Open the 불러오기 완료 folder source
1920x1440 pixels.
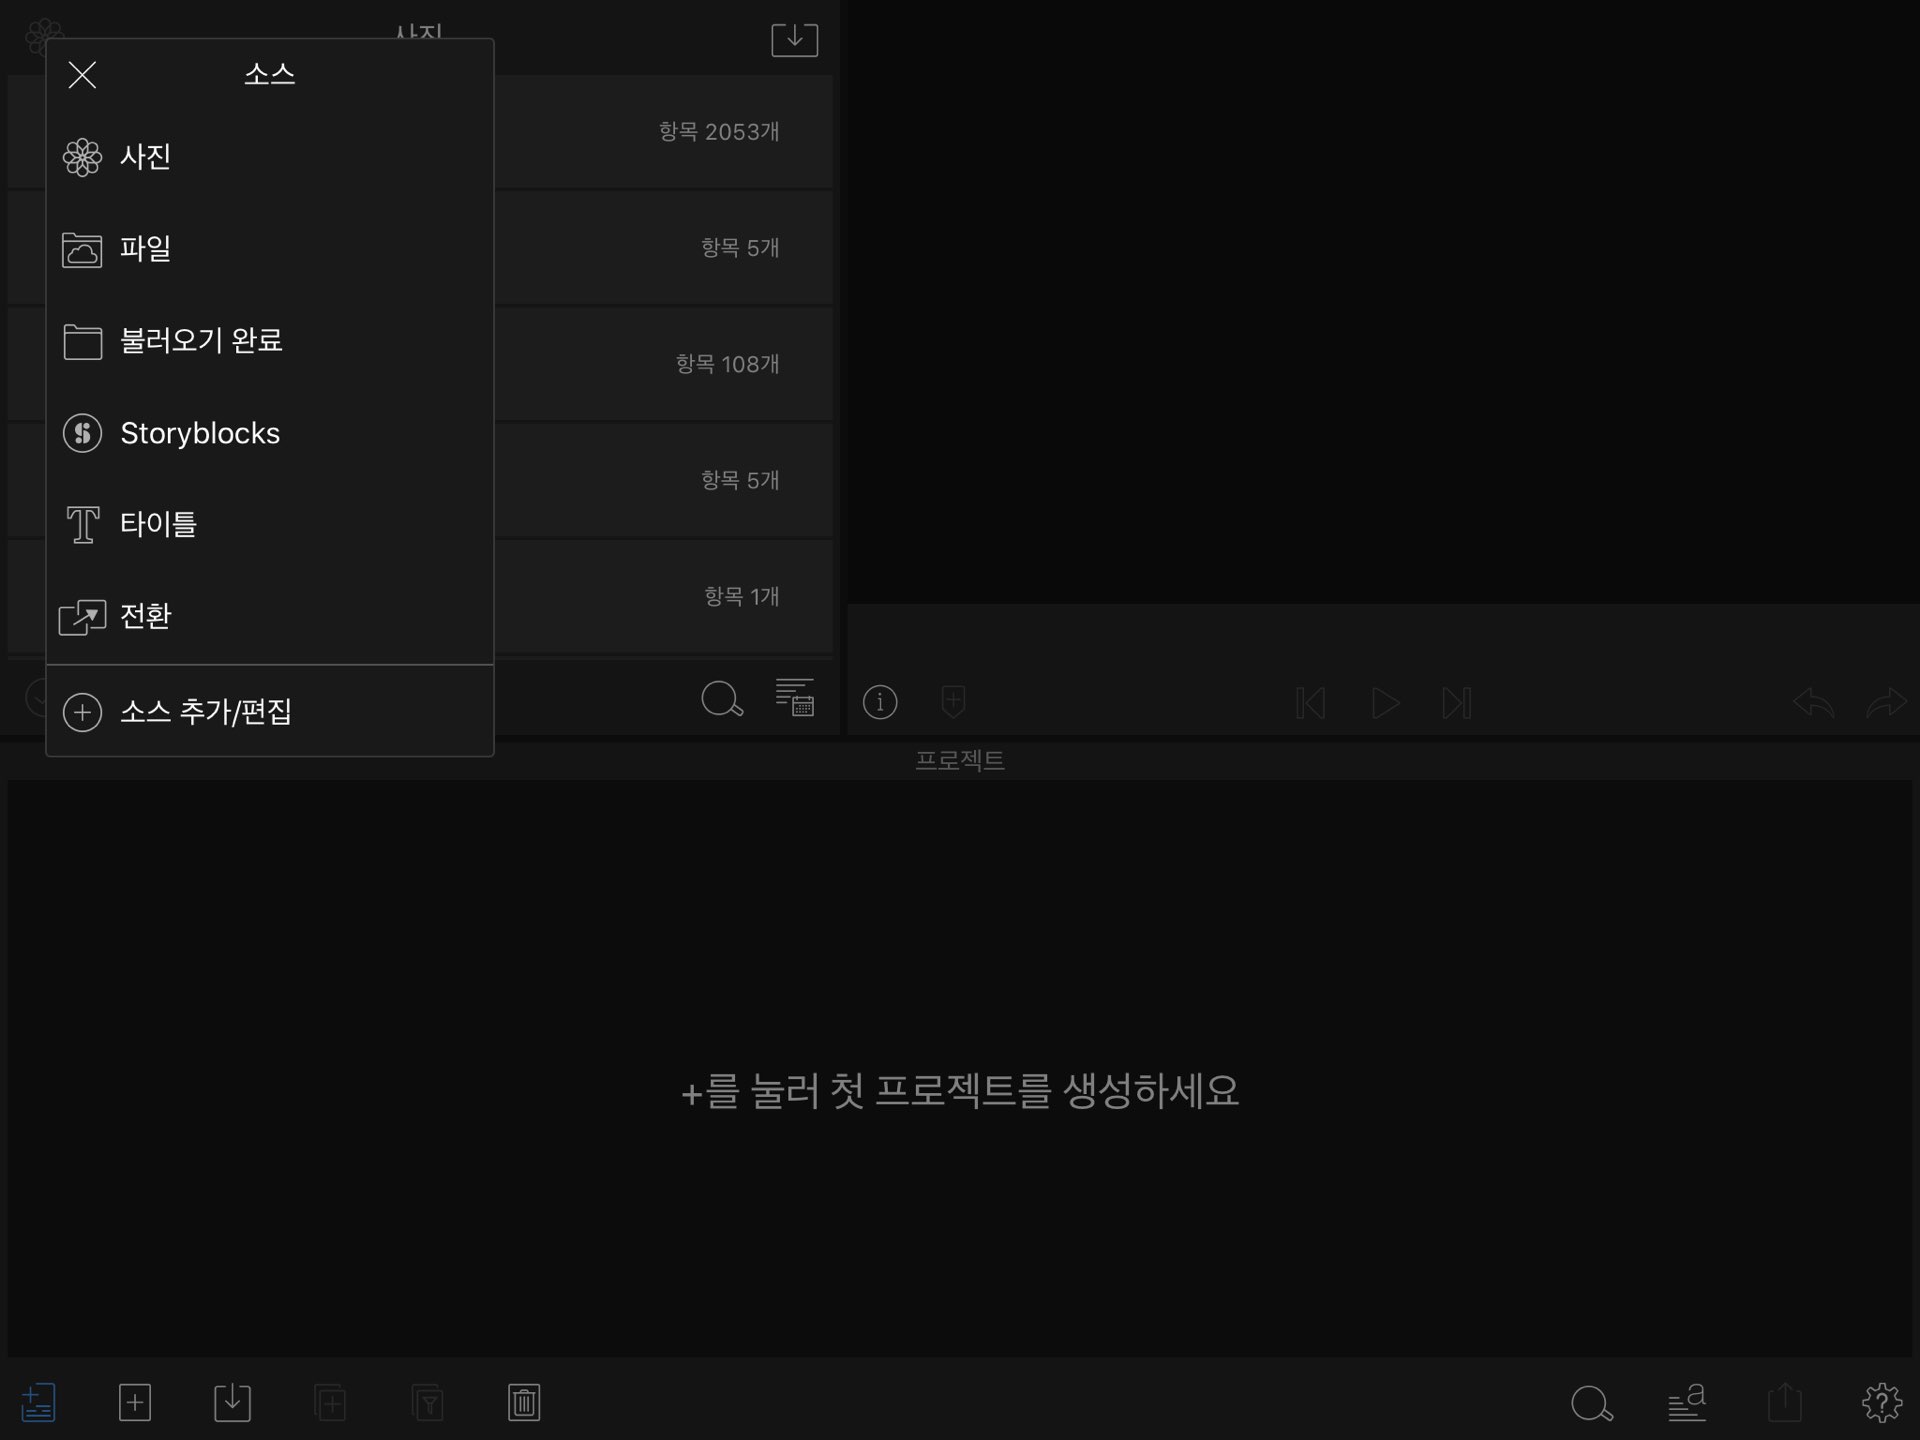coord(200,341)
